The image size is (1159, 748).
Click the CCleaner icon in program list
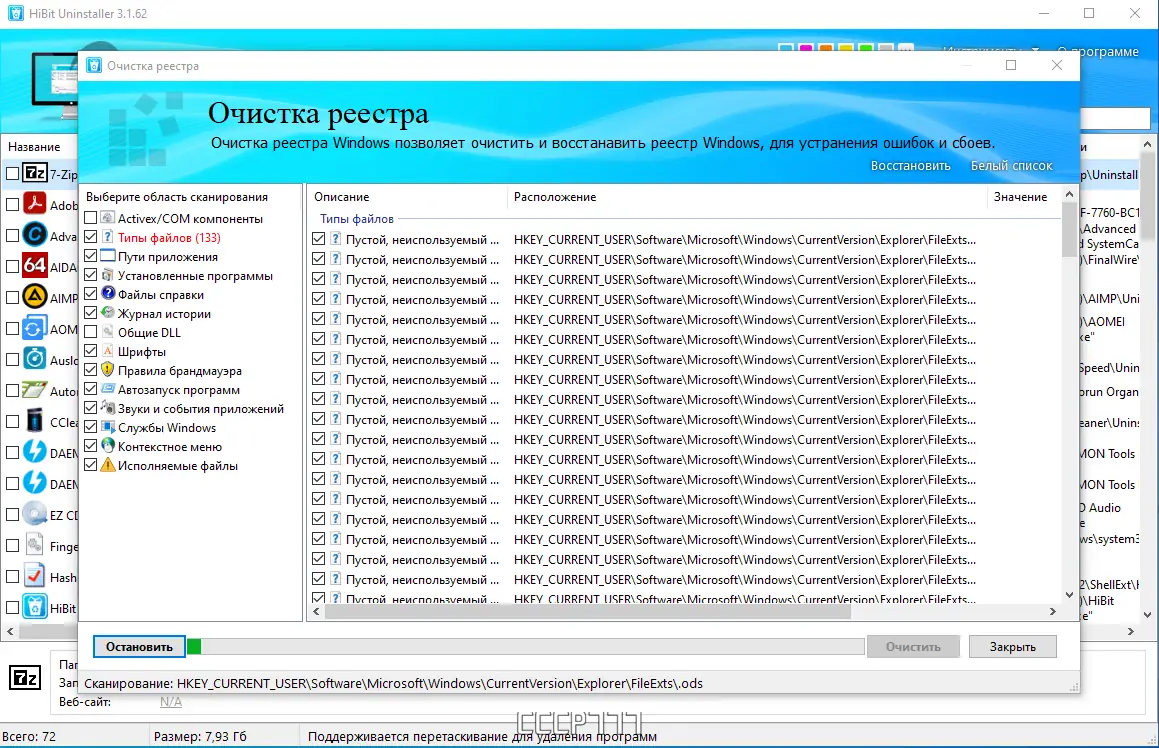[35, 421]
